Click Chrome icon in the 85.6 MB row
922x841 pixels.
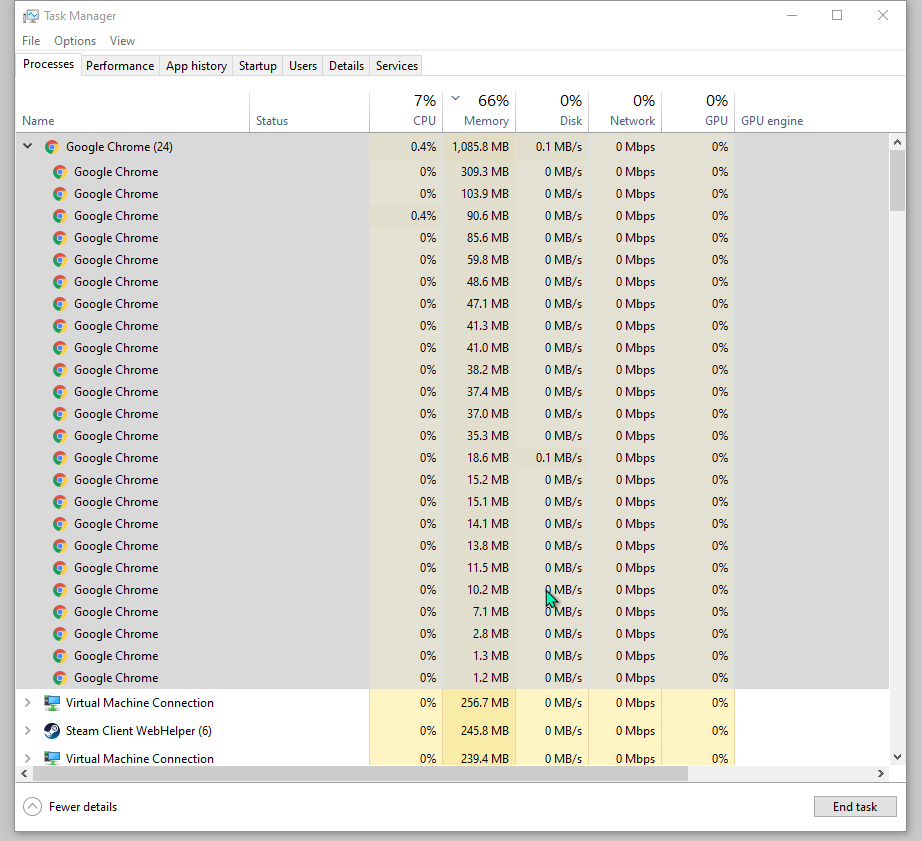(59, 238)
